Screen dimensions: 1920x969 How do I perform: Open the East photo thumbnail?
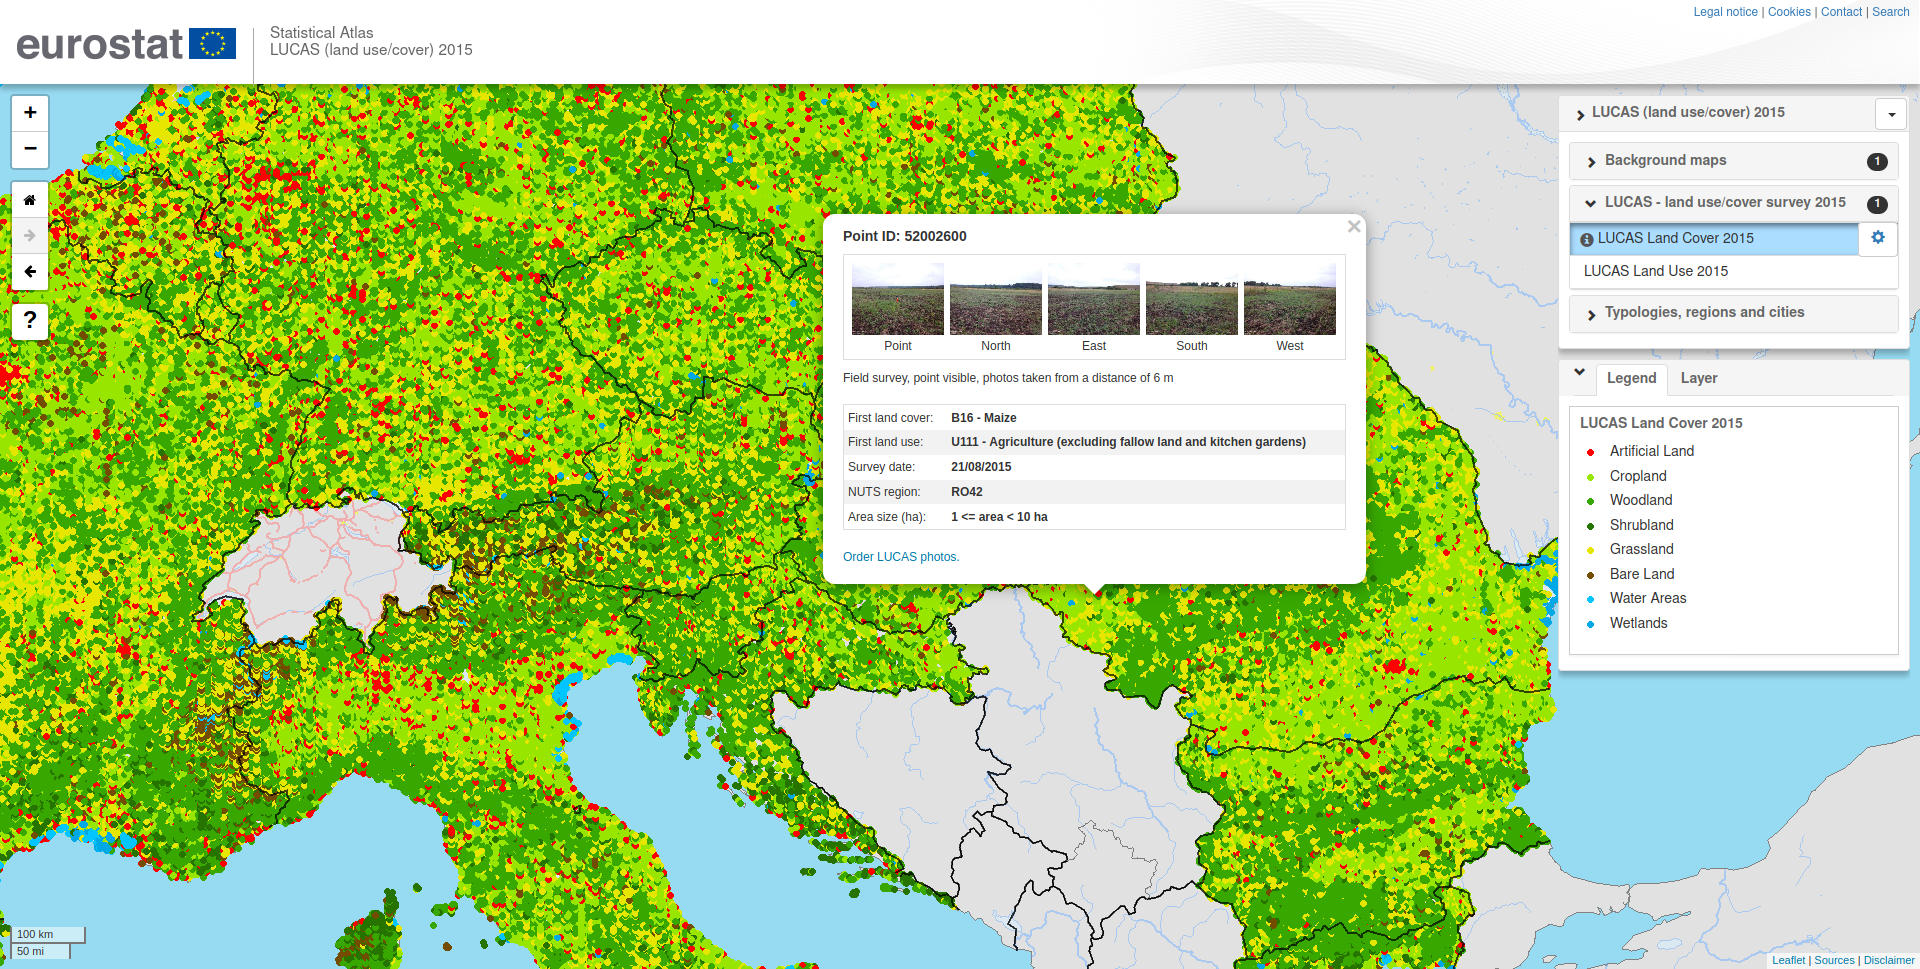coord(1094,299)
